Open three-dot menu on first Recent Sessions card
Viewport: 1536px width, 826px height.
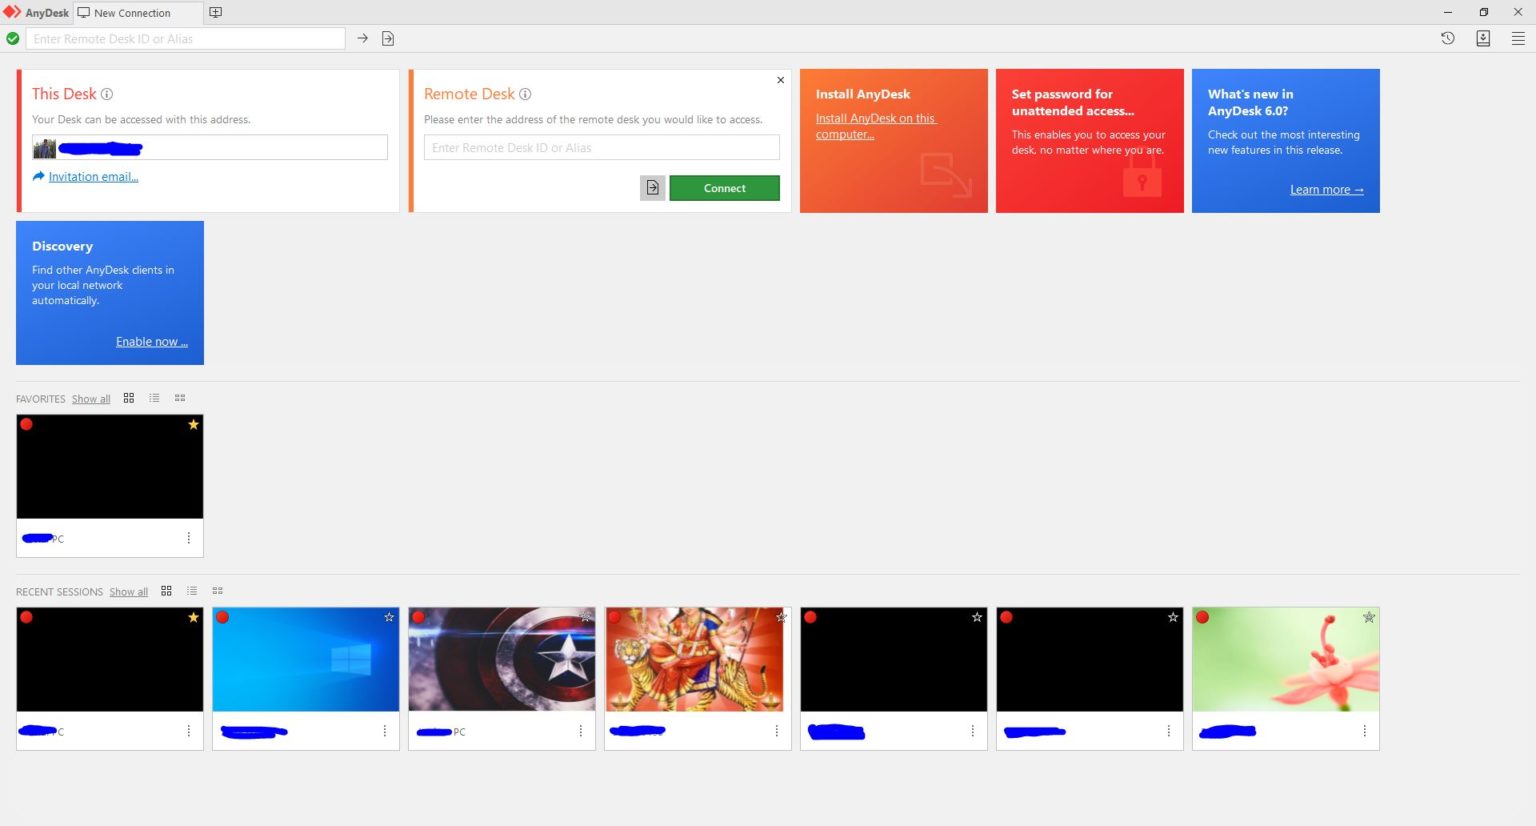(189, 731)
